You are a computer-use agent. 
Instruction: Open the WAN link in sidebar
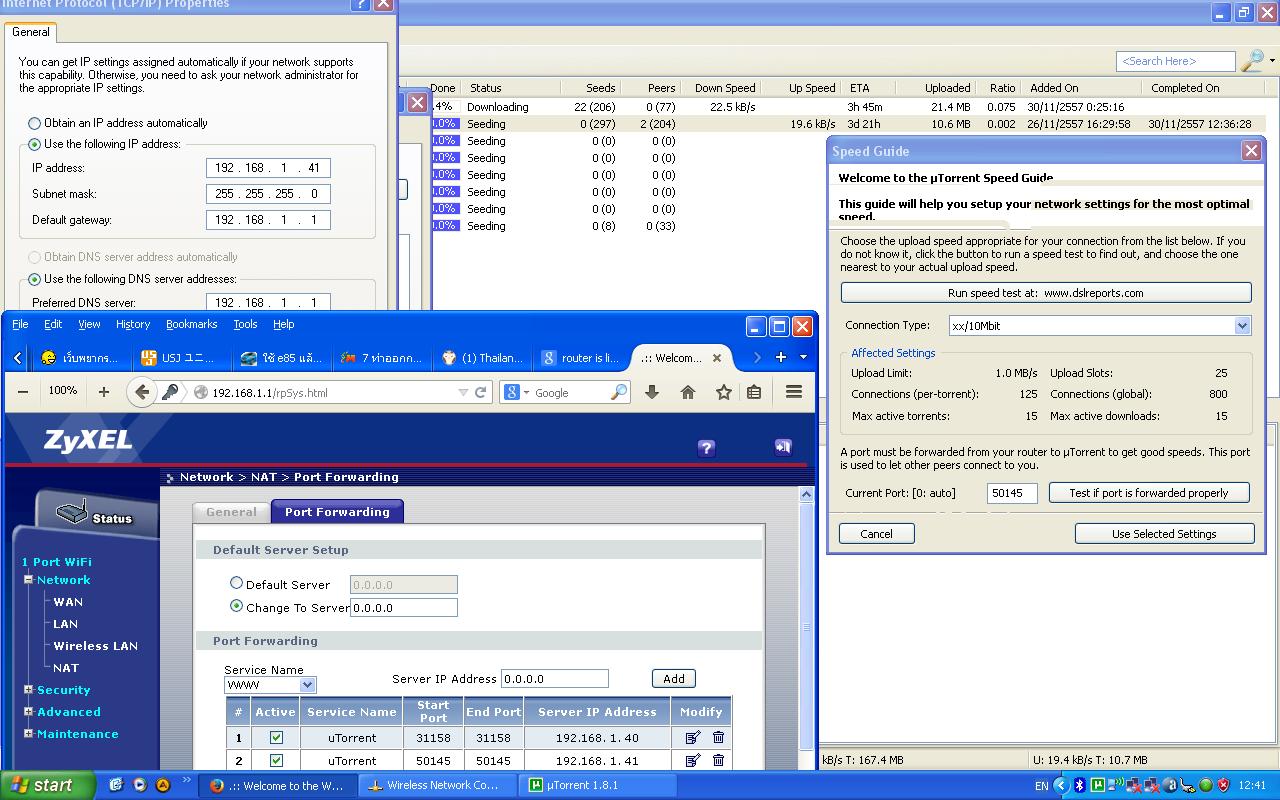(68, 601)
